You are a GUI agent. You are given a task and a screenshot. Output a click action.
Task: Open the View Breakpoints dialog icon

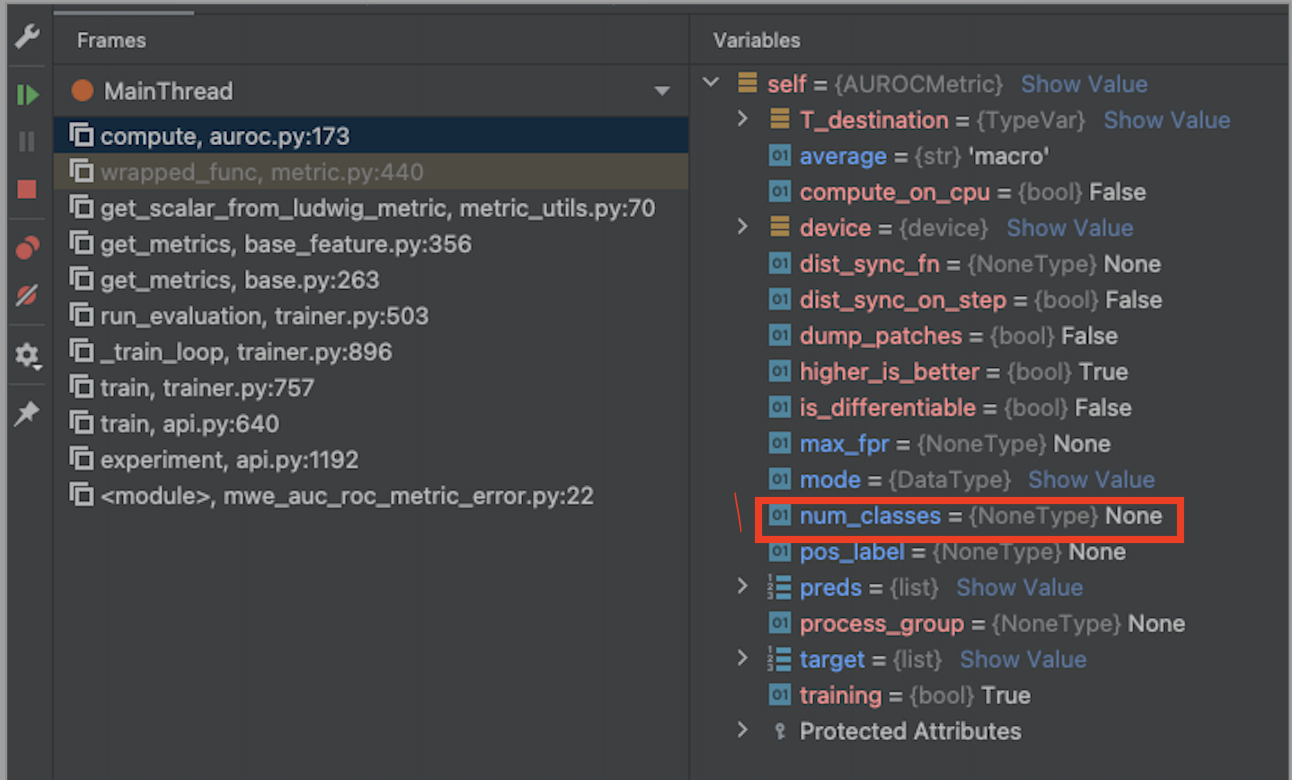pyautogui.click(x=26, y=248)
